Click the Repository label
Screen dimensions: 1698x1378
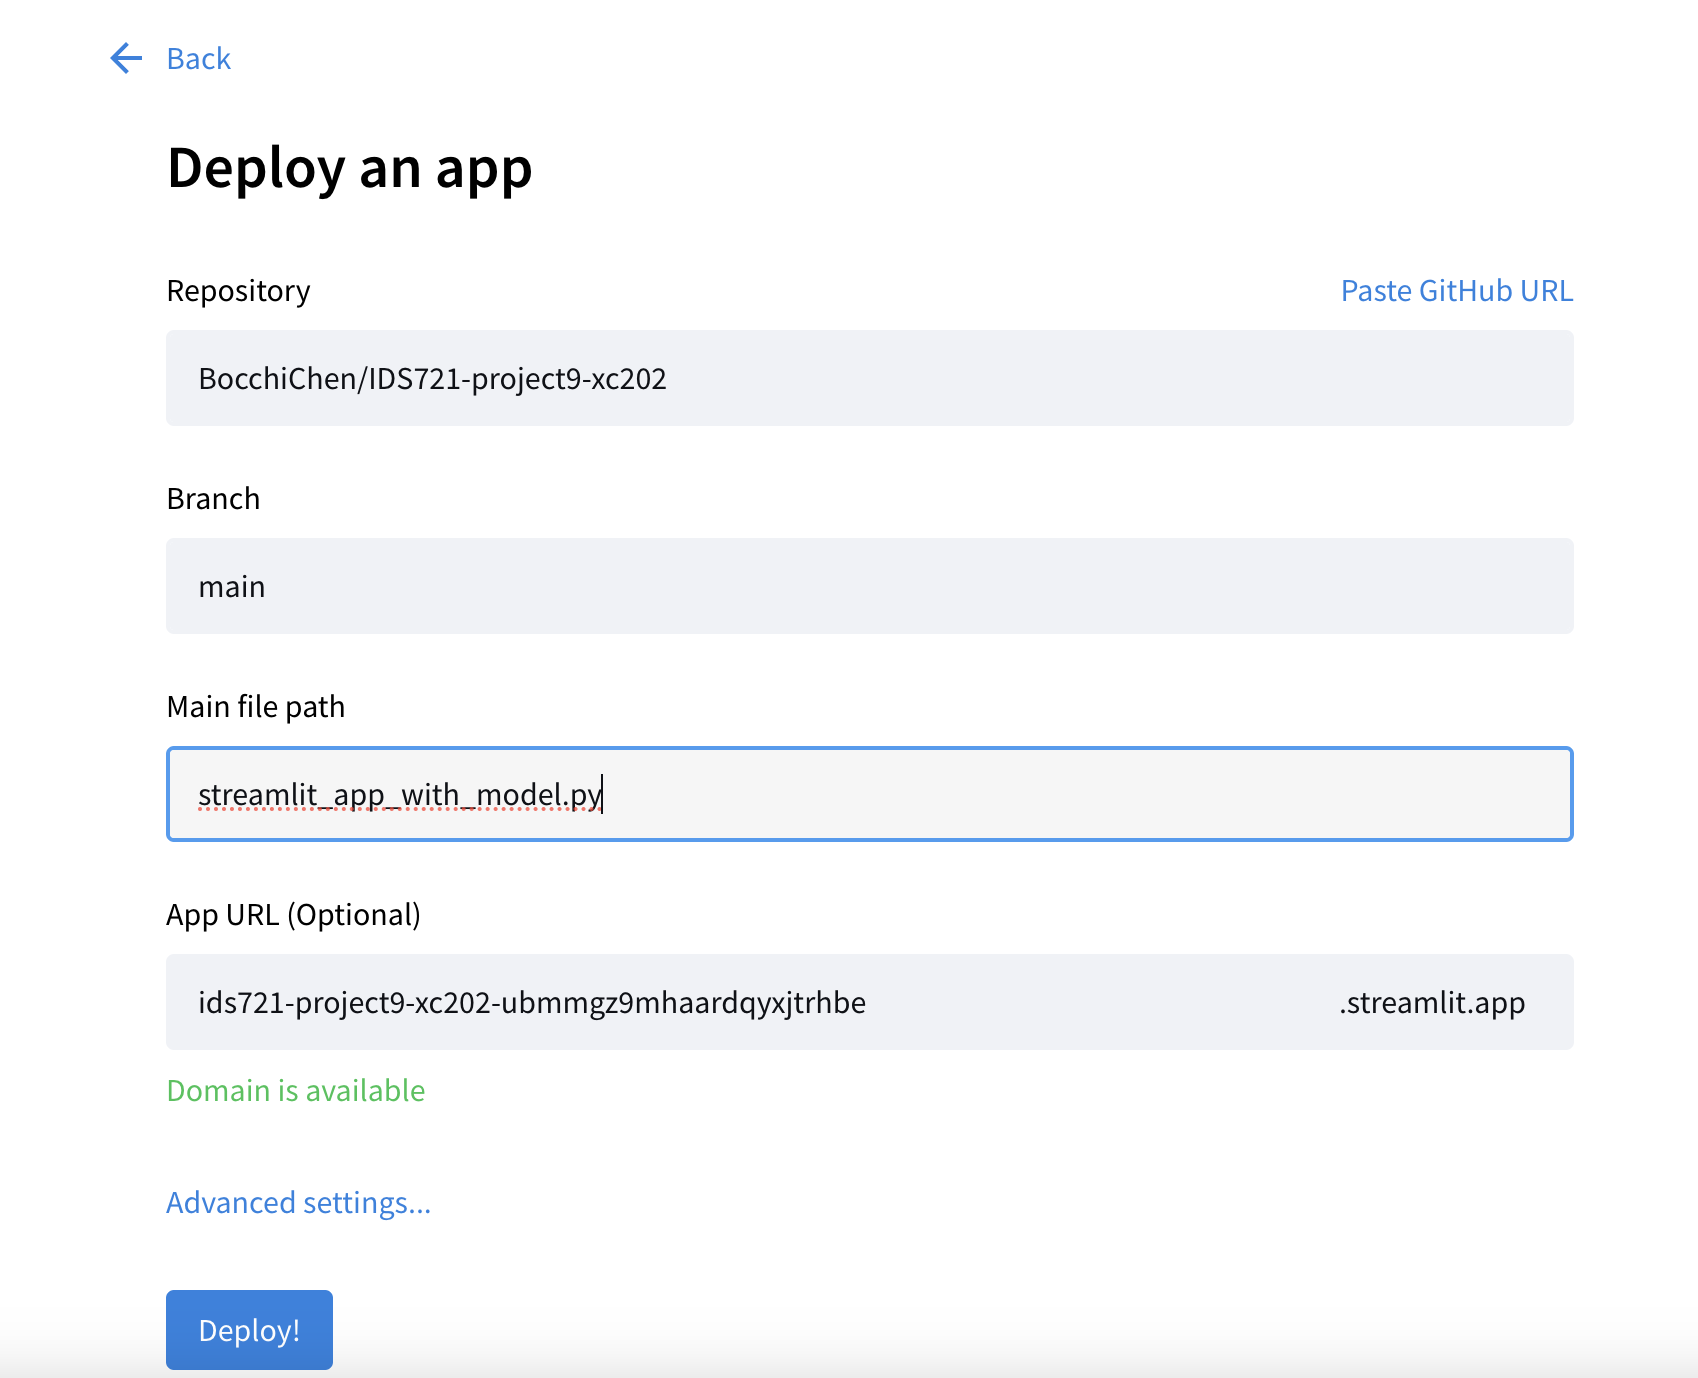pyautogui.click(x=238, y=291)
